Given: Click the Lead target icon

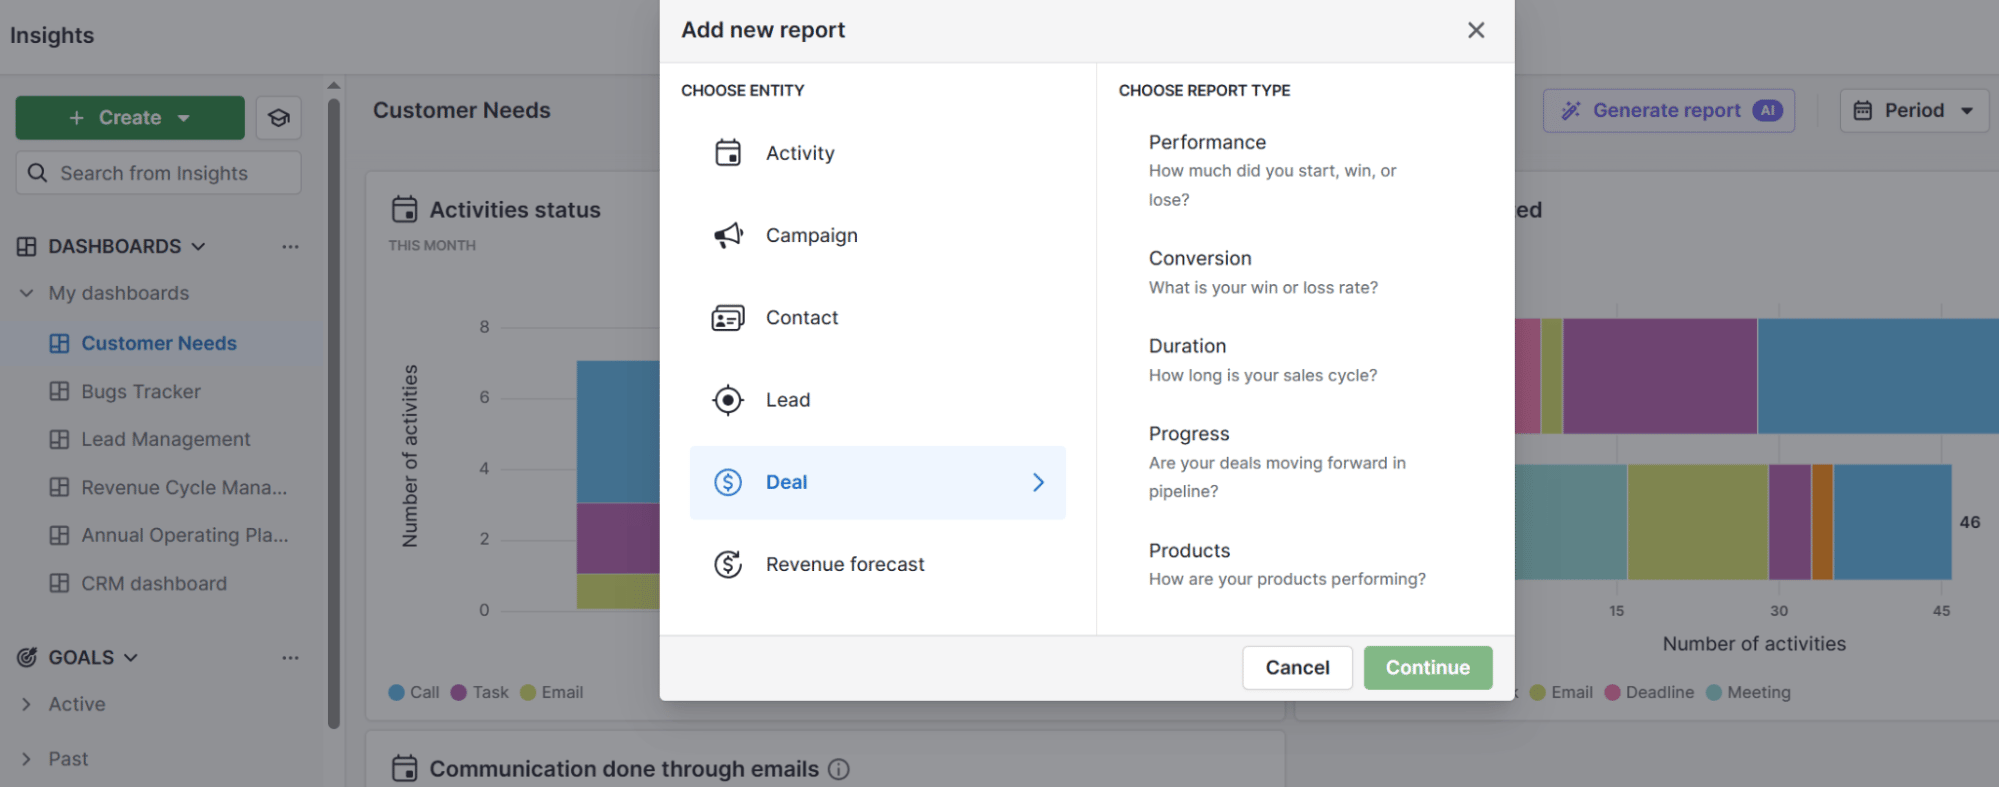Looking at the screenshot, I should (728, 400).
